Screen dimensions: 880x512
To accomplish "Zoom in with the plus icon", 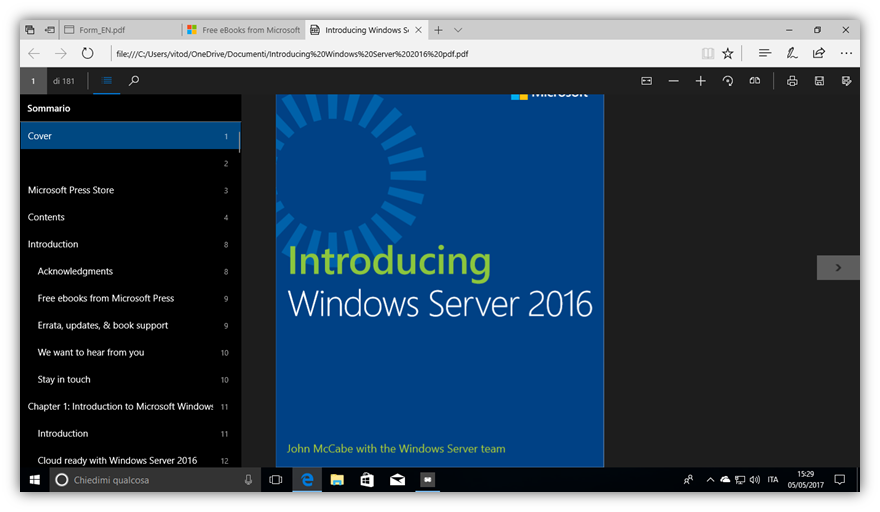I will 701,81.
